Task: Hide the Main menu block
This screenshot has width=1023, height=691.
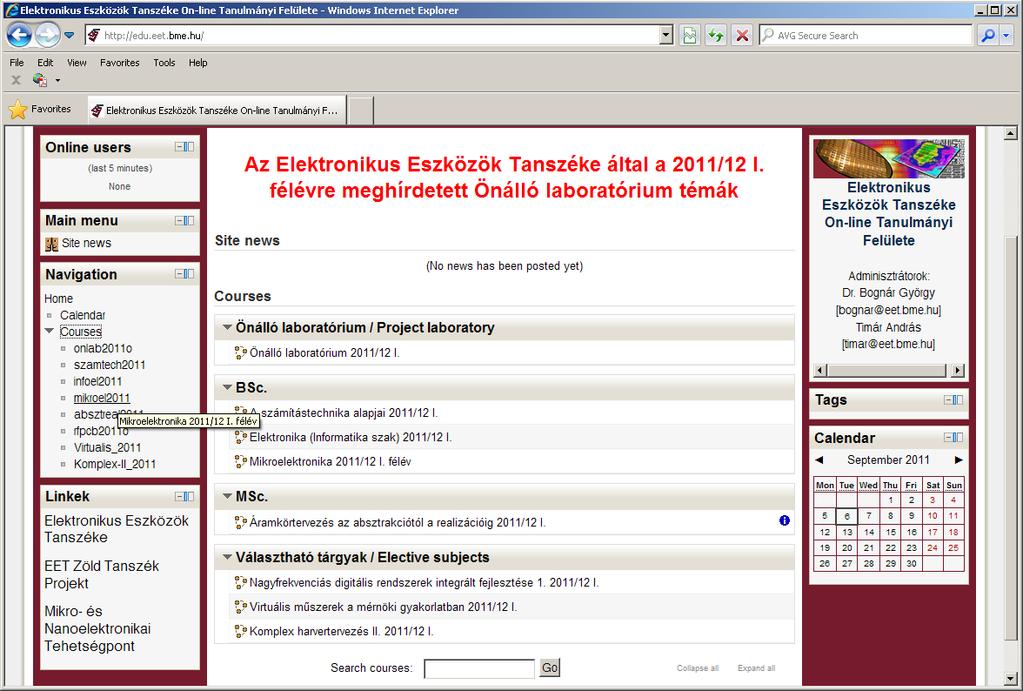Action: point(179,221)
